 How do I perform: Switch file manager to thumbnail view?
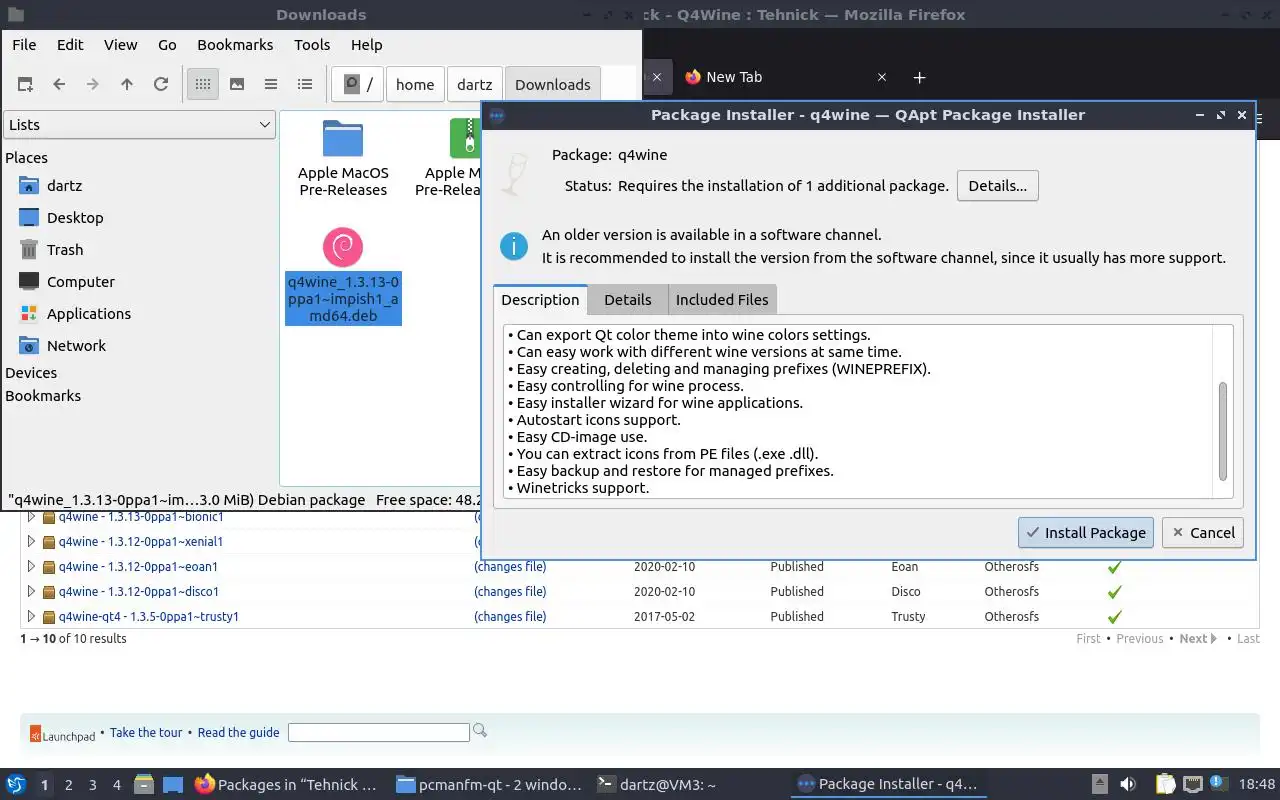click(237, 85)
